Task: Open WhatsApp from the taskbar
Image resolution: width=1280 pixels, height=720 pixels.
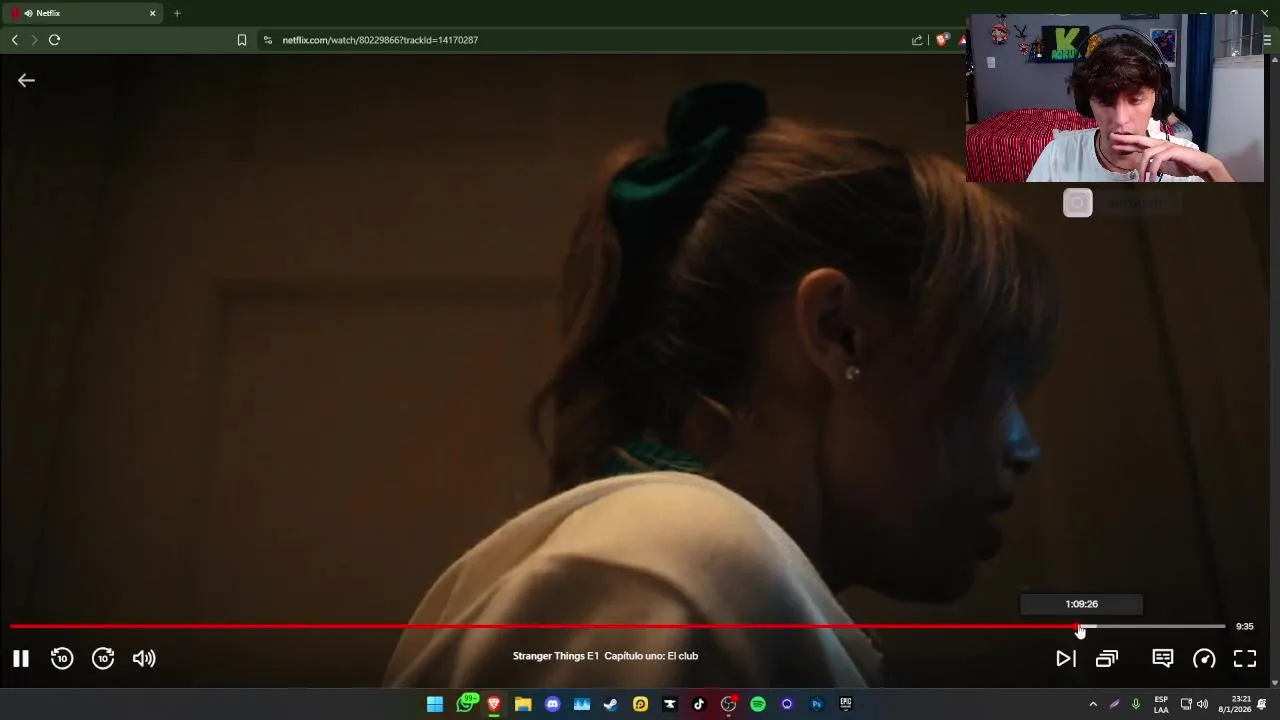Action: pos(465,704)
